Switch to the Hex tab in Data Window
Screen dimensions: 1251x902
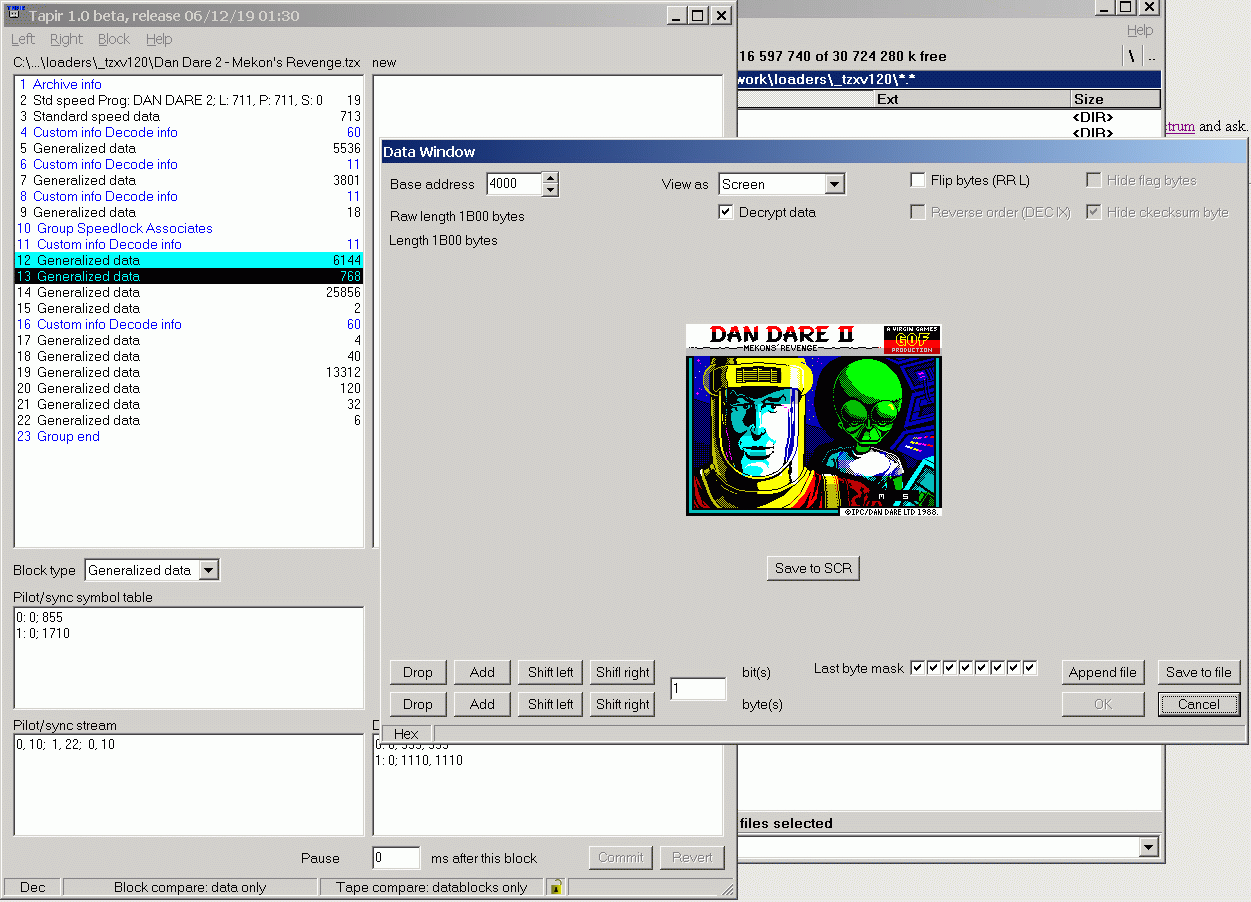point(406,733)
